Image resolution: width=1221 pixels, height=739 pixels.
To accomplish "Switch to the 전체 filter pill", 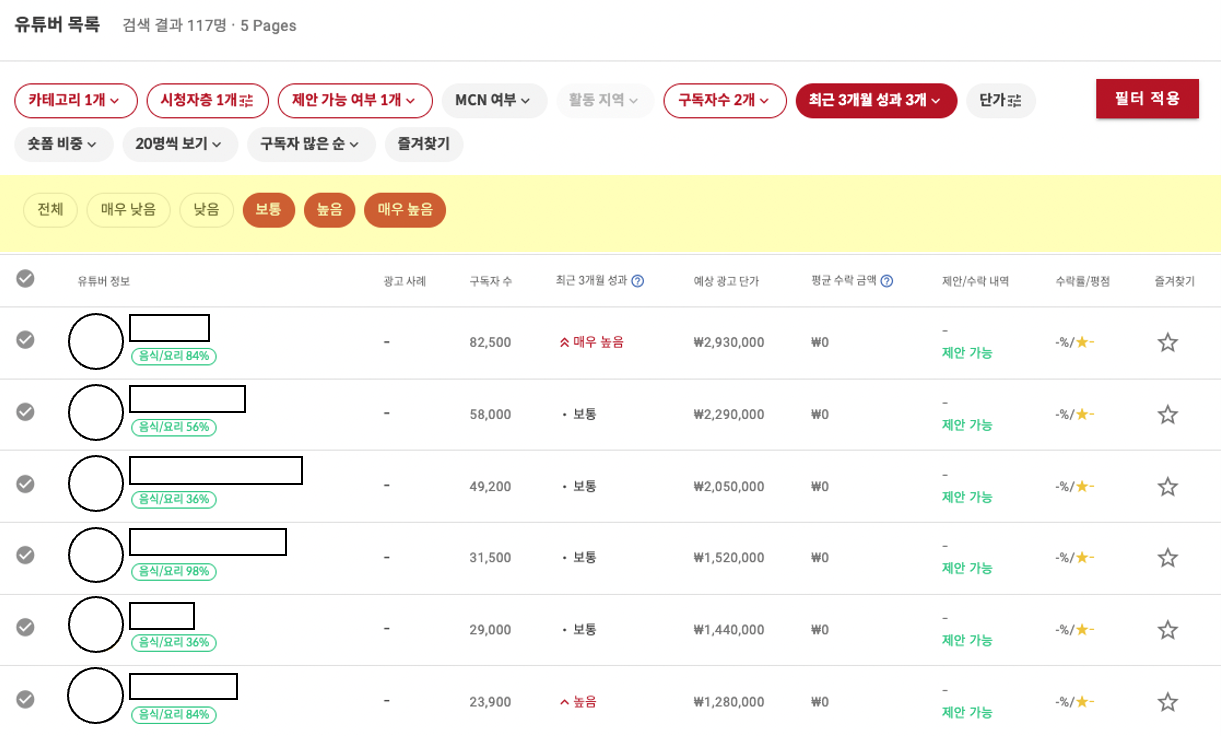I will [50, 210].
